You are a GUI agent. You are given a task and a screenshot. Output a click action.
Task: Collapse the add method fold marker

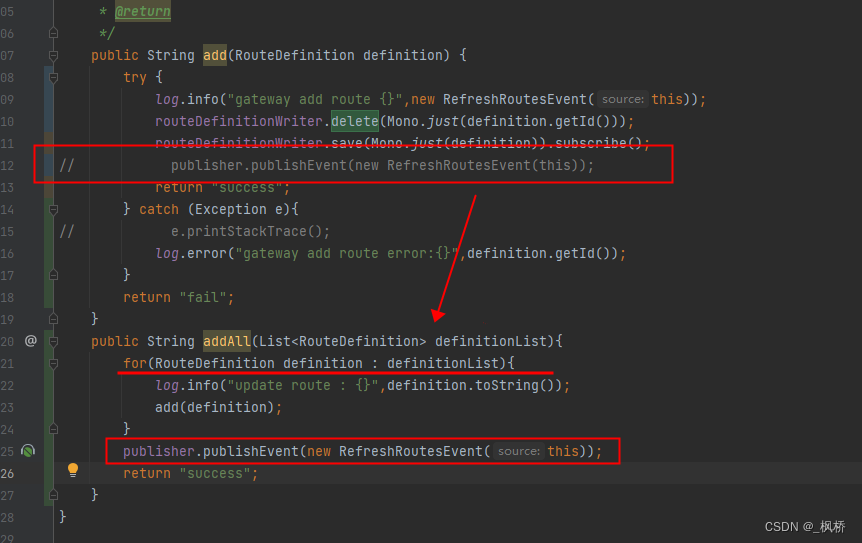tap(53, 56)
